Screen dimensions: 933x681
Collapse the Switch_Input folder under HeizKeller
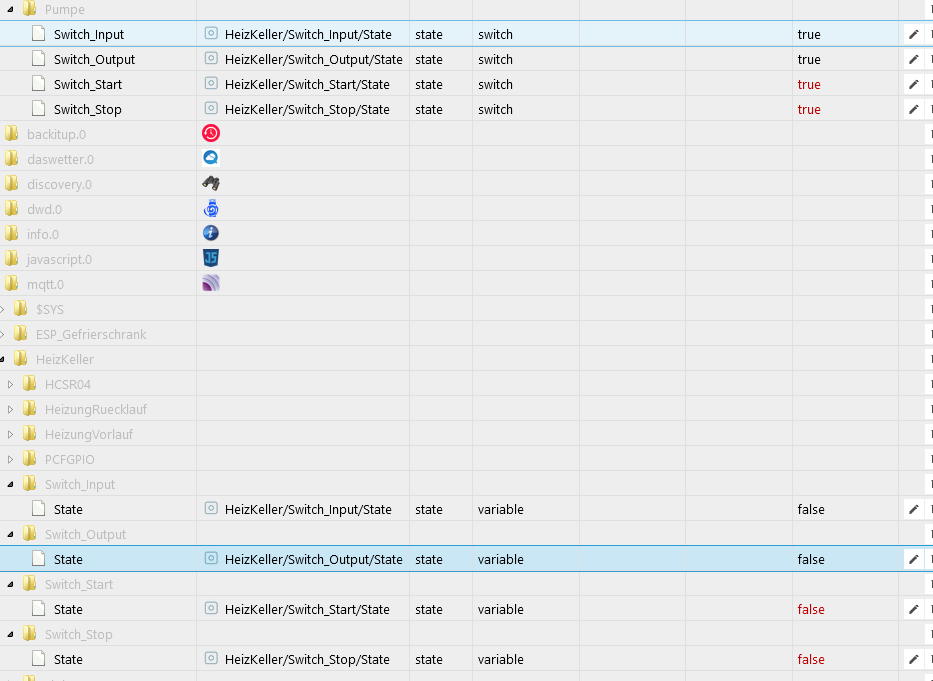pyautogui.click(x=10, y=485)
